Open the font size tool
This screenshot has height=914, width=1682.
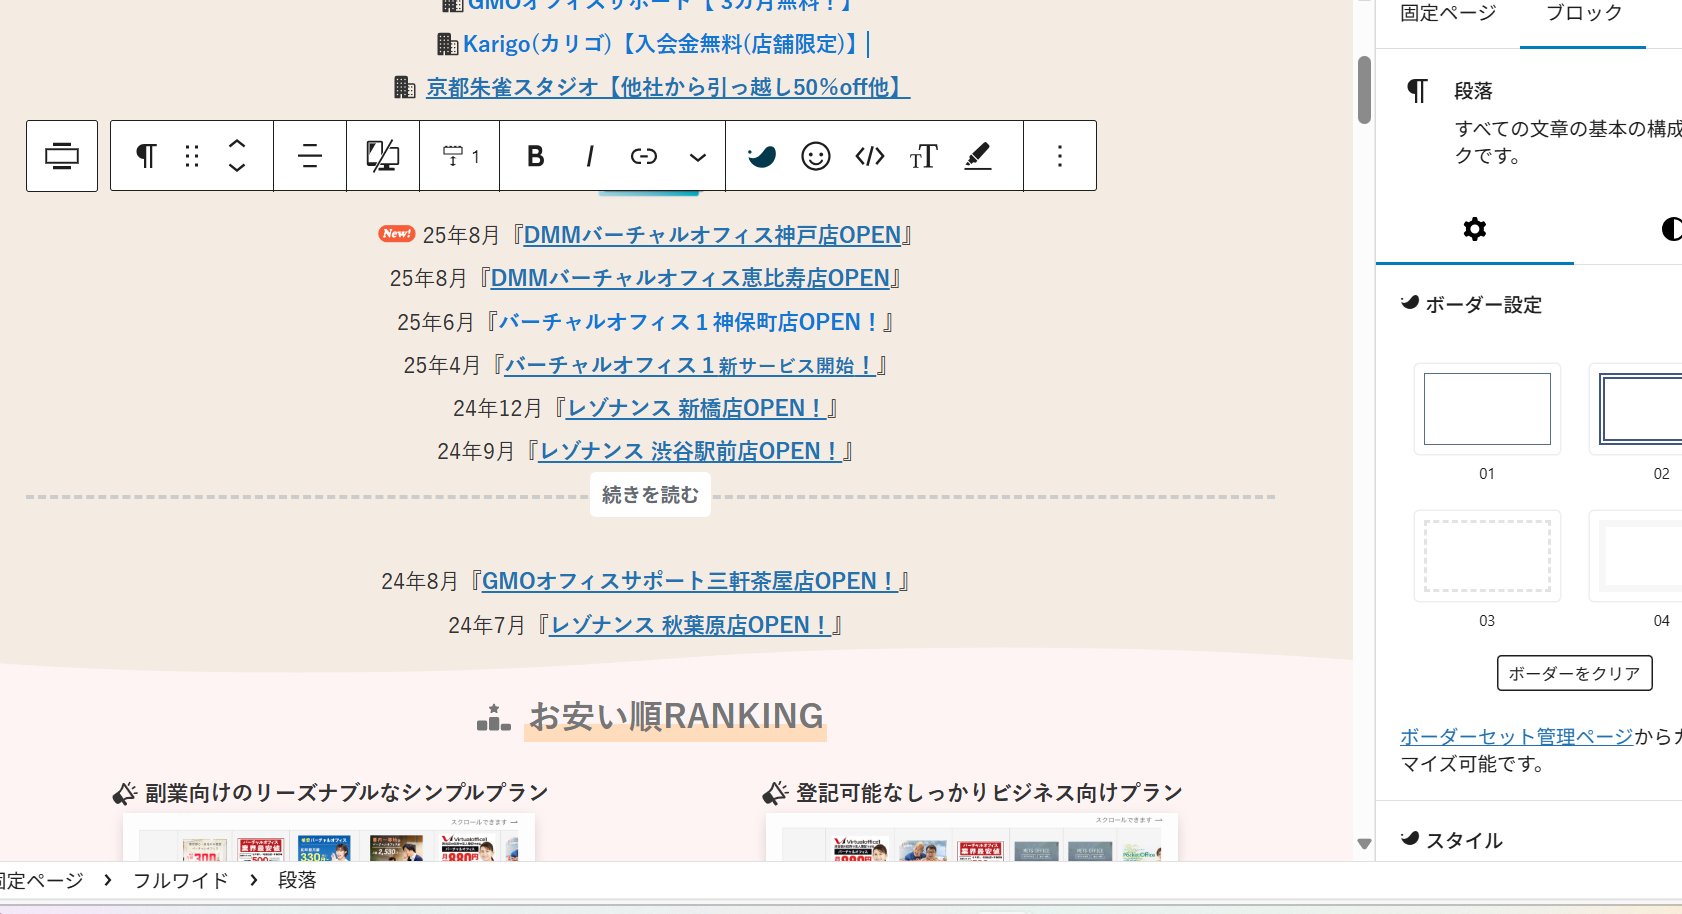(924, 156)
